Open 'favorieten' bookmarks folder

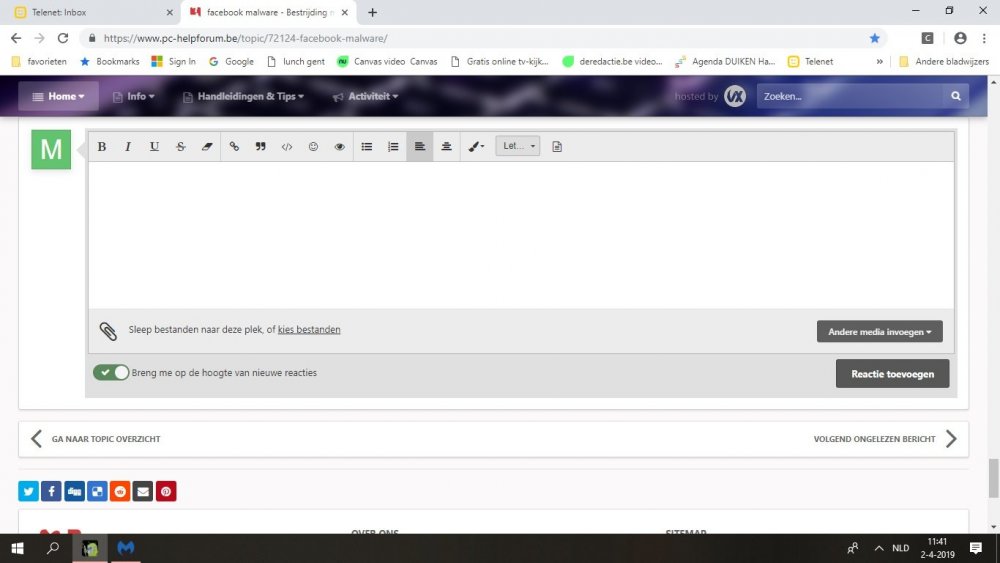39,61
